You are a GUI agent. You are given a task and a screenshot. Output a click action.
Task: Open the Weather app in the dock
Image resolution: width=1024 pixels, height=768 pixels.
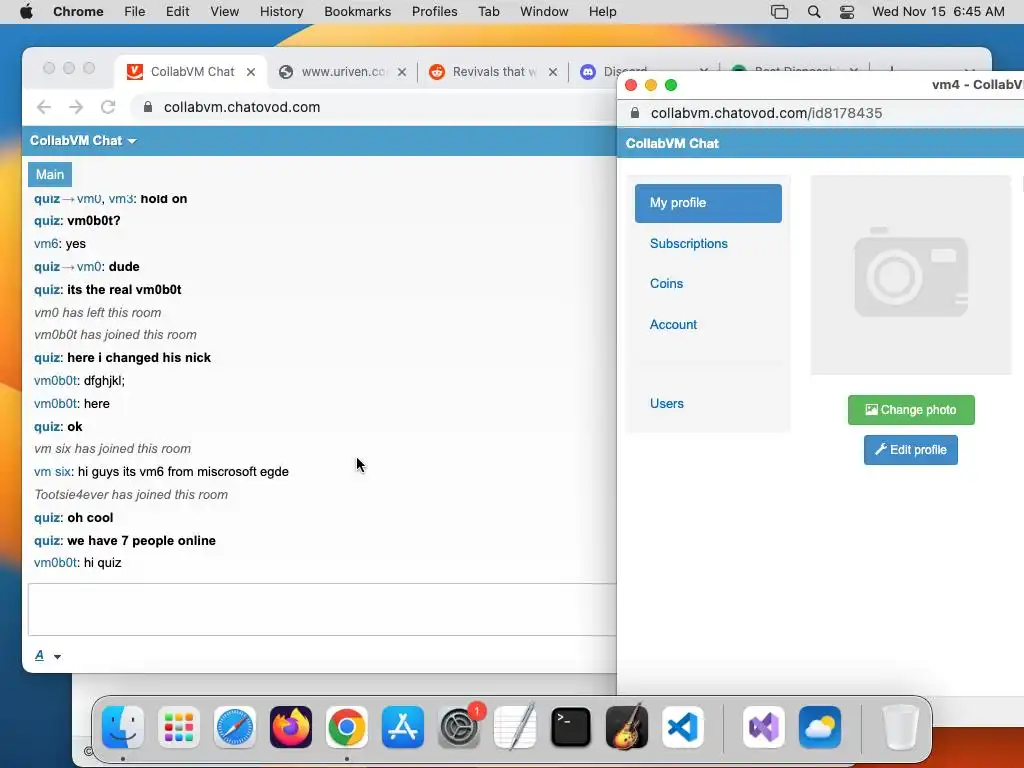(820, 727)
